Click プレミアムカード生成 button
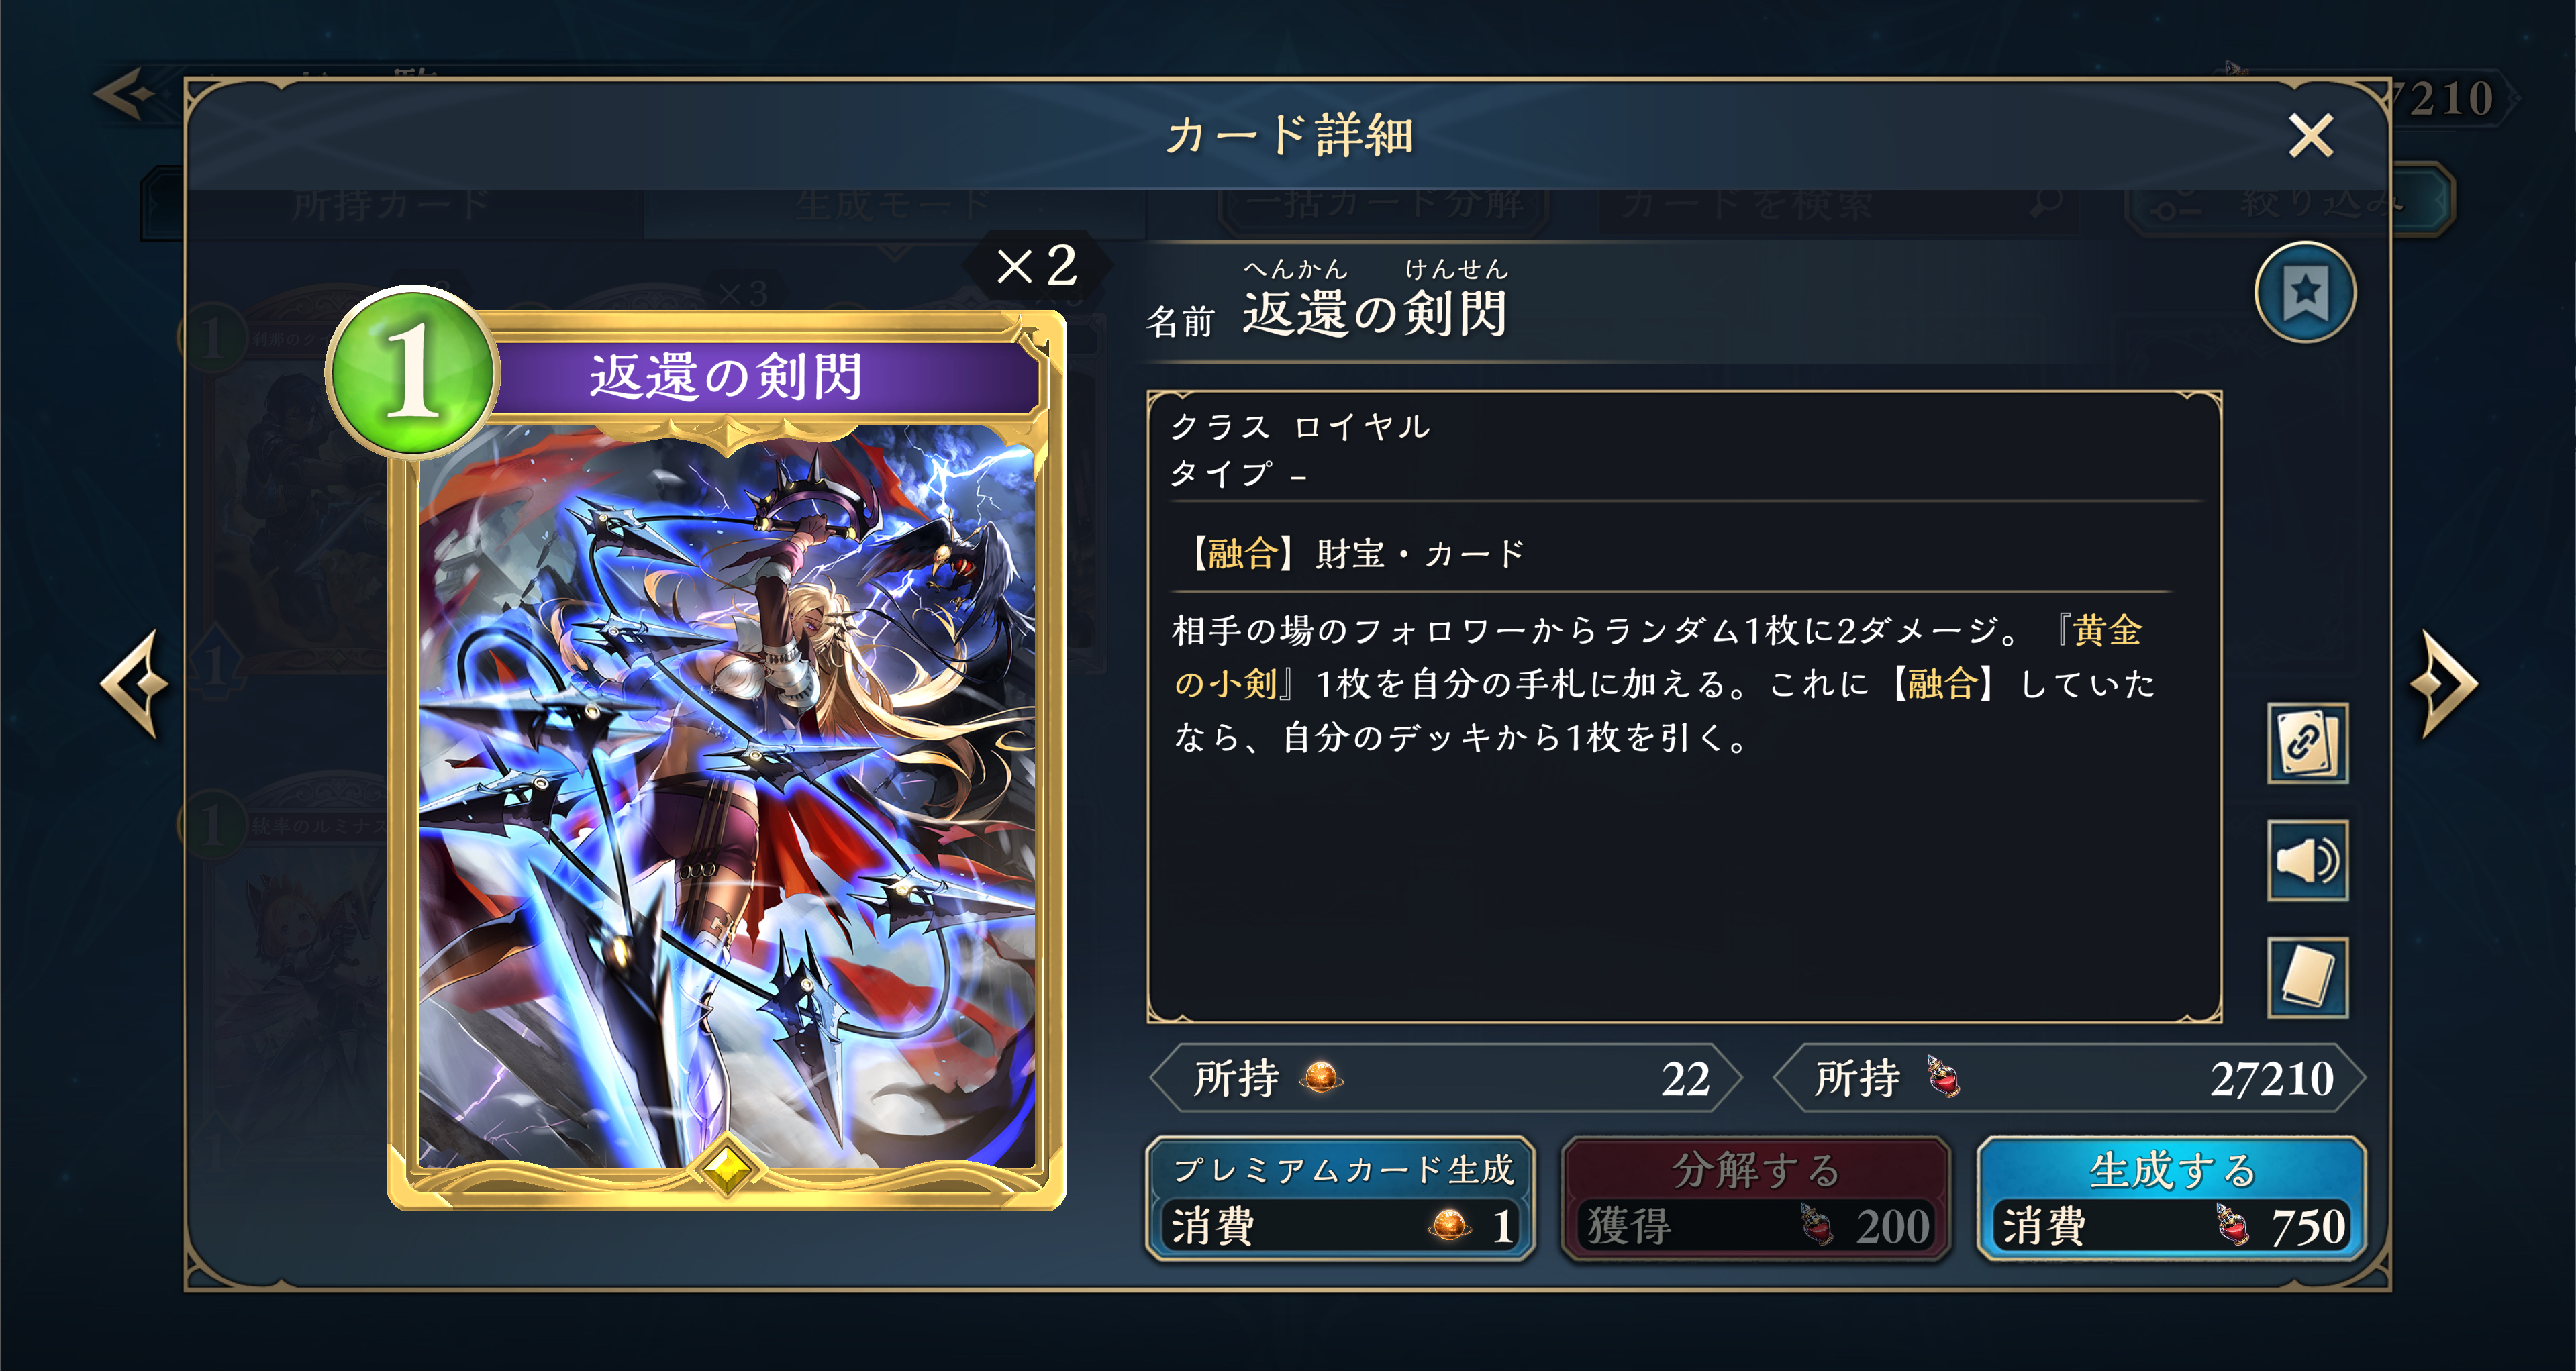2576x1371 pixels. (x=1340, y=1198)
